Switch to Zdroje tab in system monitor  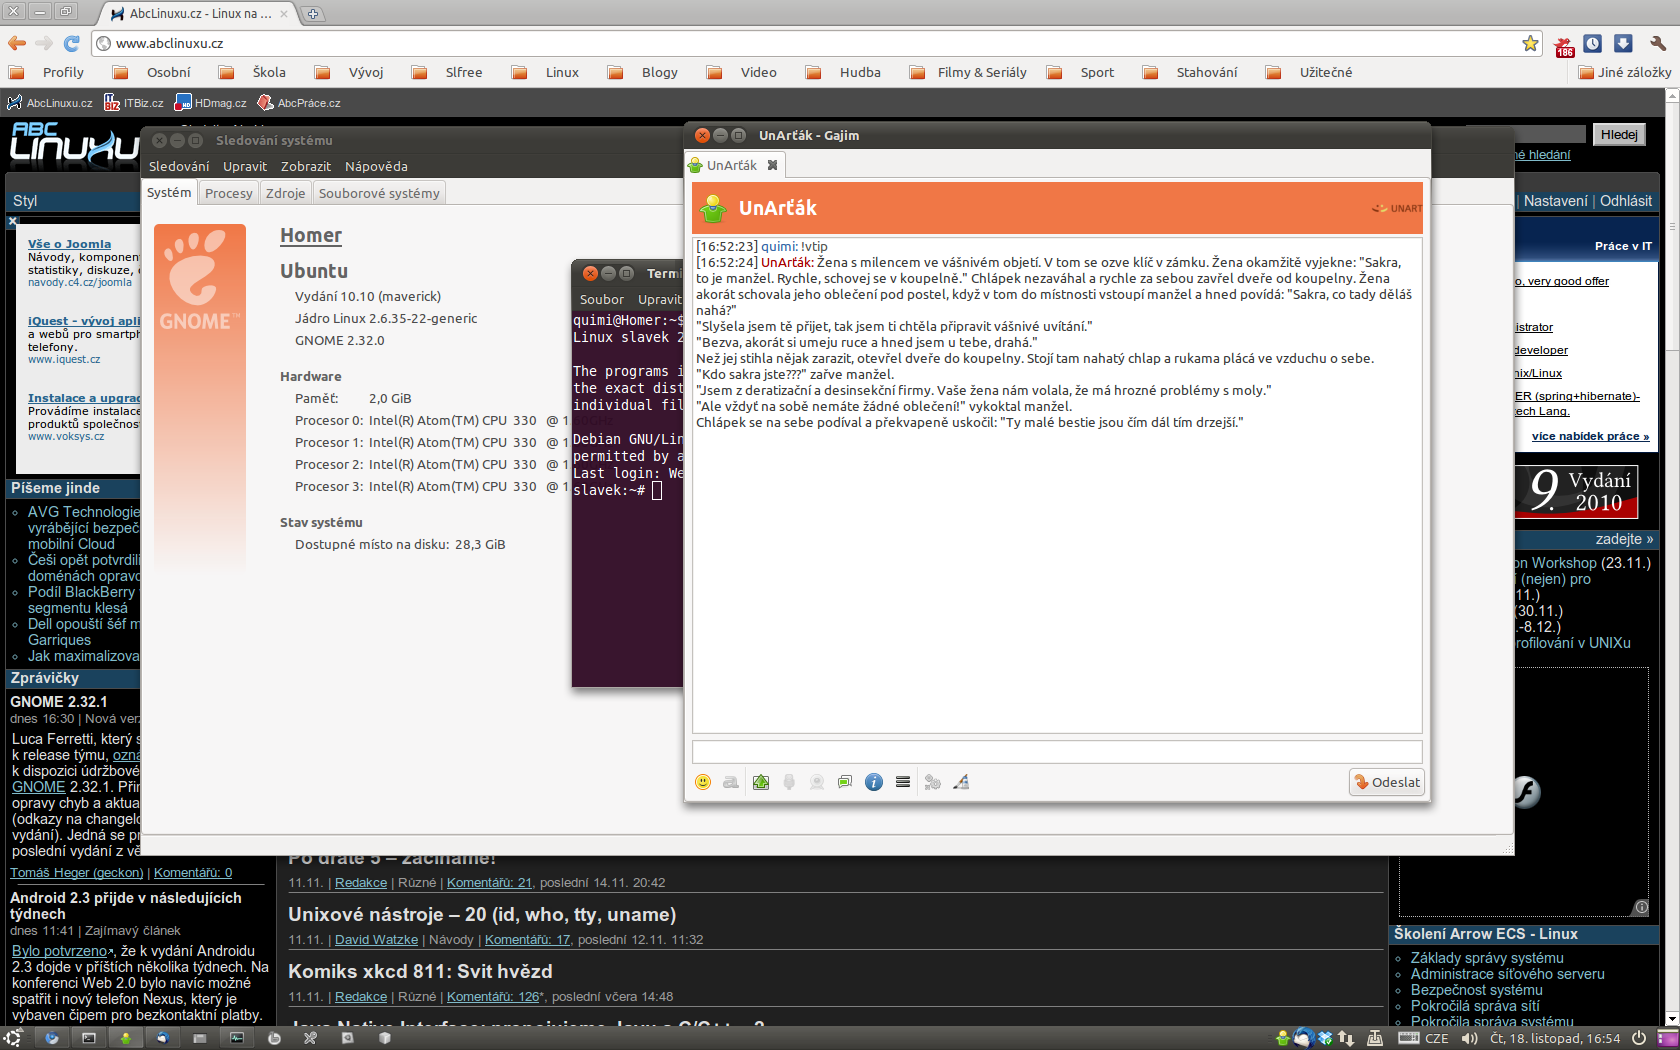click(x=286, y=193)
